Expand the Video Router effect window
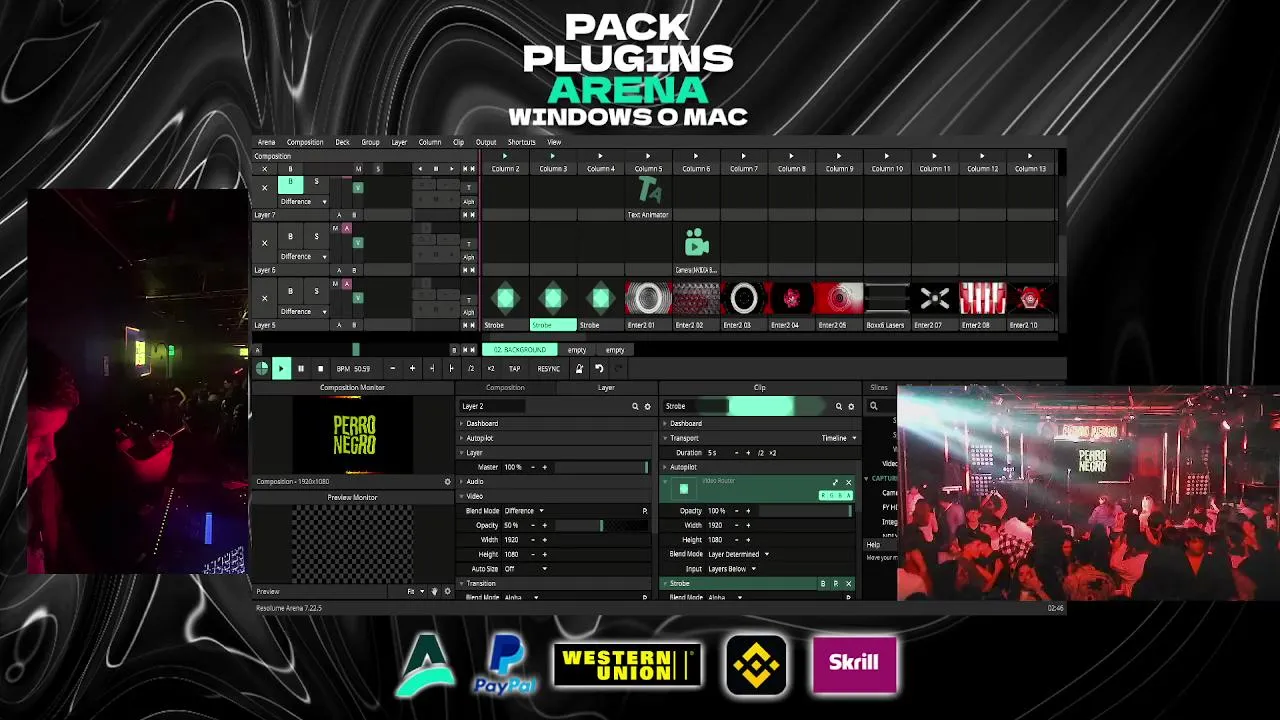This screenshot has width=1280, height=720. pos(835,483)
